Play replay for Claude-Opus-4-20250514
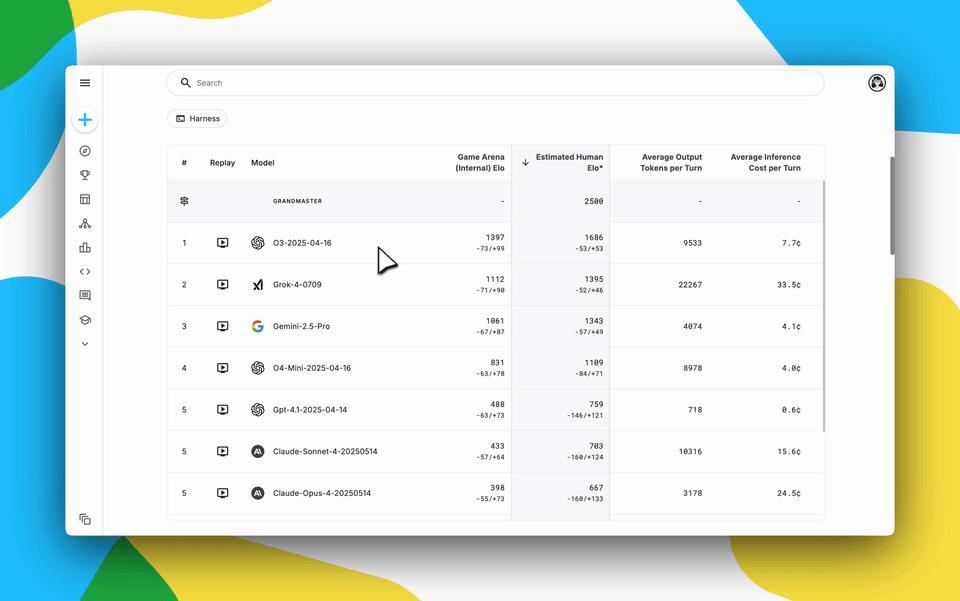The height and width of the screenshot is (601, 960). [222, 493]
